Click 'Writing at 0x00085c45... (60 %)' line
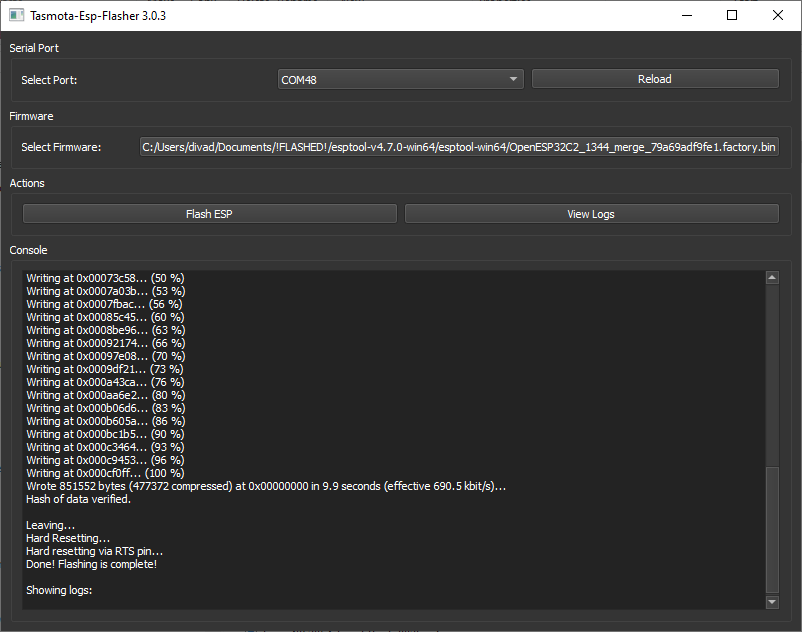Screen dimensions: 802x632 click(105, 317)
